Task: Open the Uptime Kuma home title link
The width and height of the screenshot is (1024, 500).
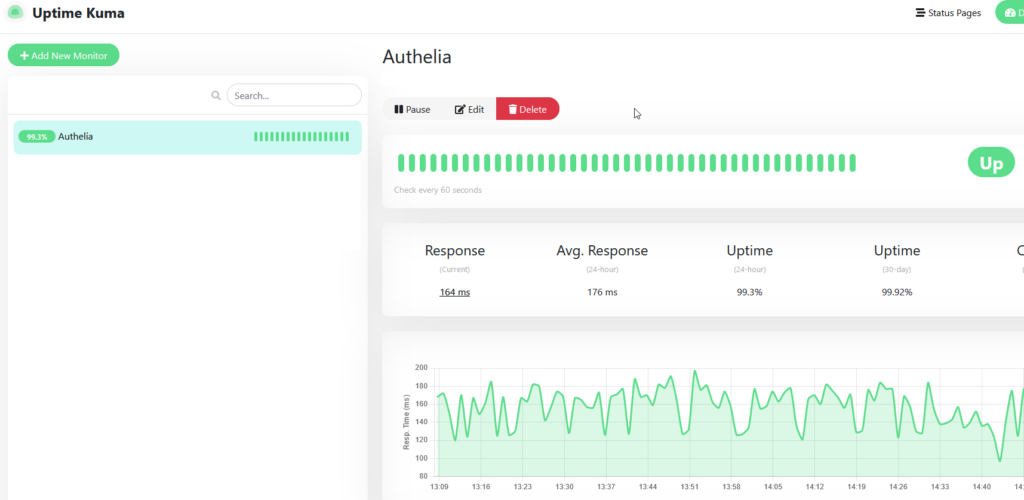Action: [78, 12]
